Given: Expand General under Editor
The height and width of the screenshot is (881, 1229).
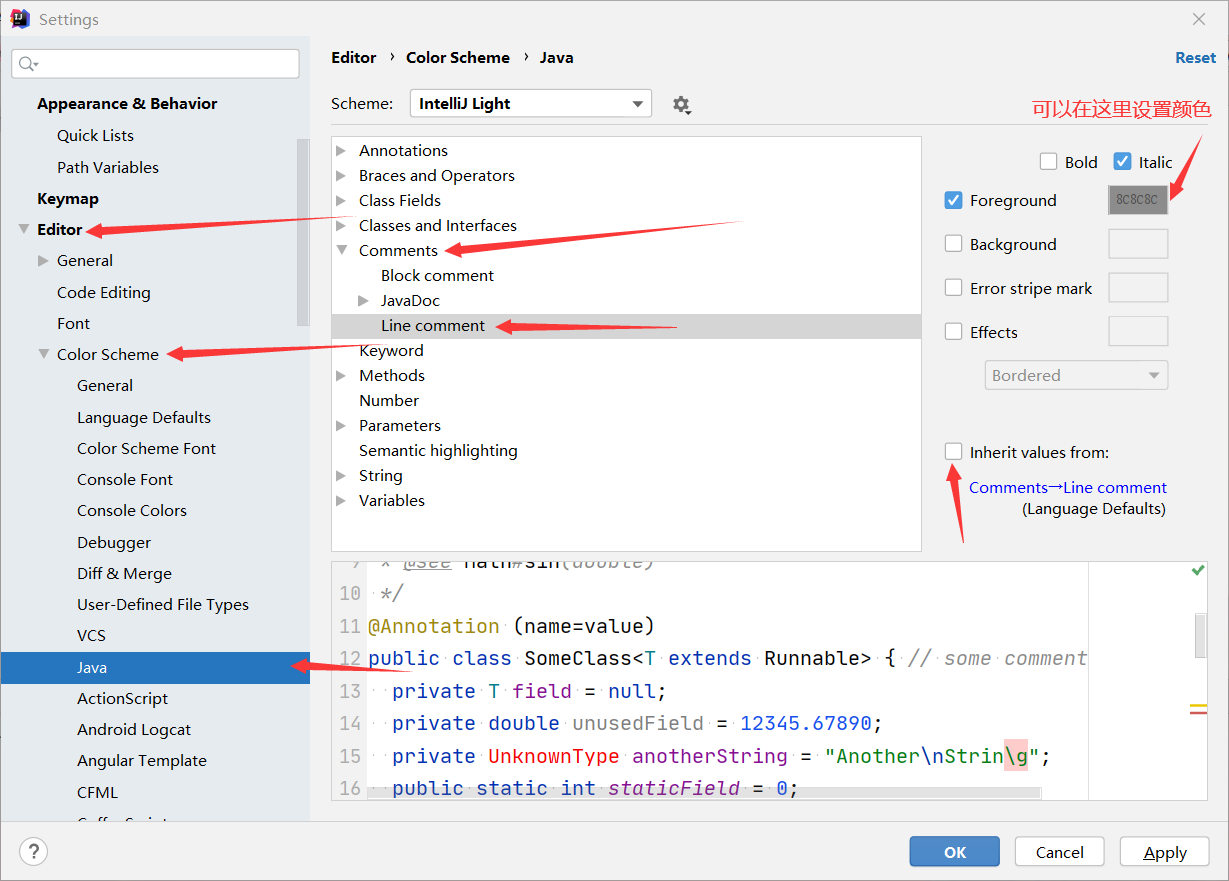Looking at the screenshot, I should tap(43, 260).
